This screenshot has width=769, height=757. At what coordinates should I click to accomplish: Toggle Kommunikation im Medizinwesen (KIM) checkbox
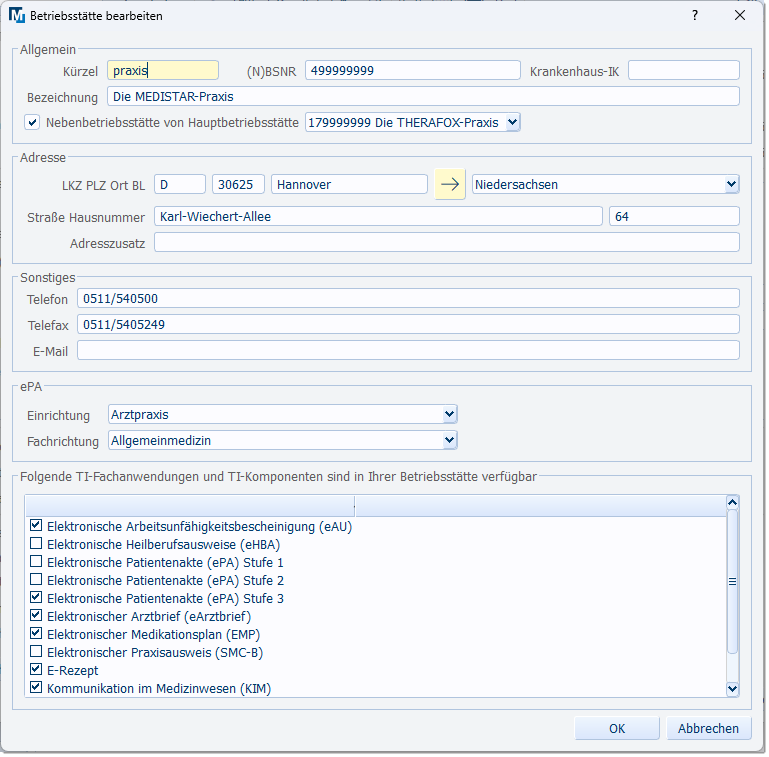[36, 688]
